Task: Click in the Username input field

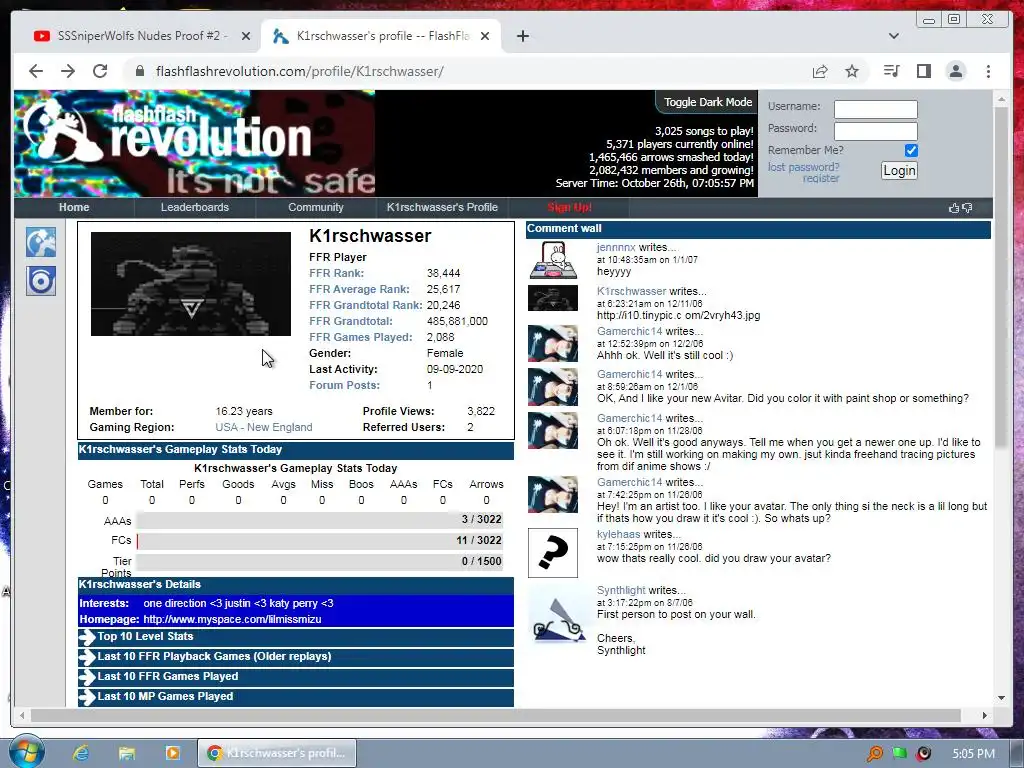Action: [x=876, y=109]
